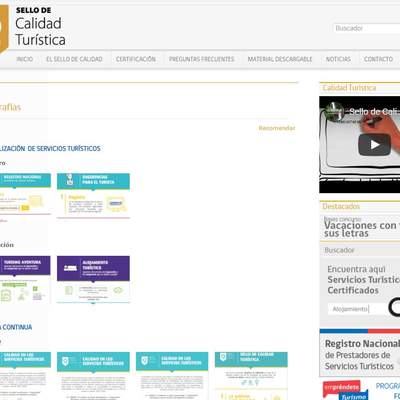Click the Emprendete Turismo banner
This screenshot has width=400, height=400.
click(345, 390)
